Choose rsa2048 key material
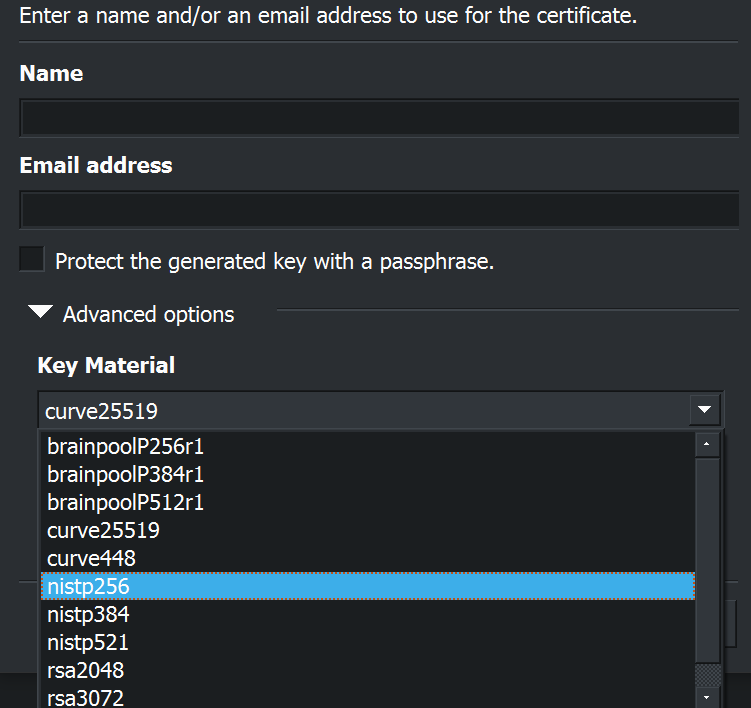 85,670
